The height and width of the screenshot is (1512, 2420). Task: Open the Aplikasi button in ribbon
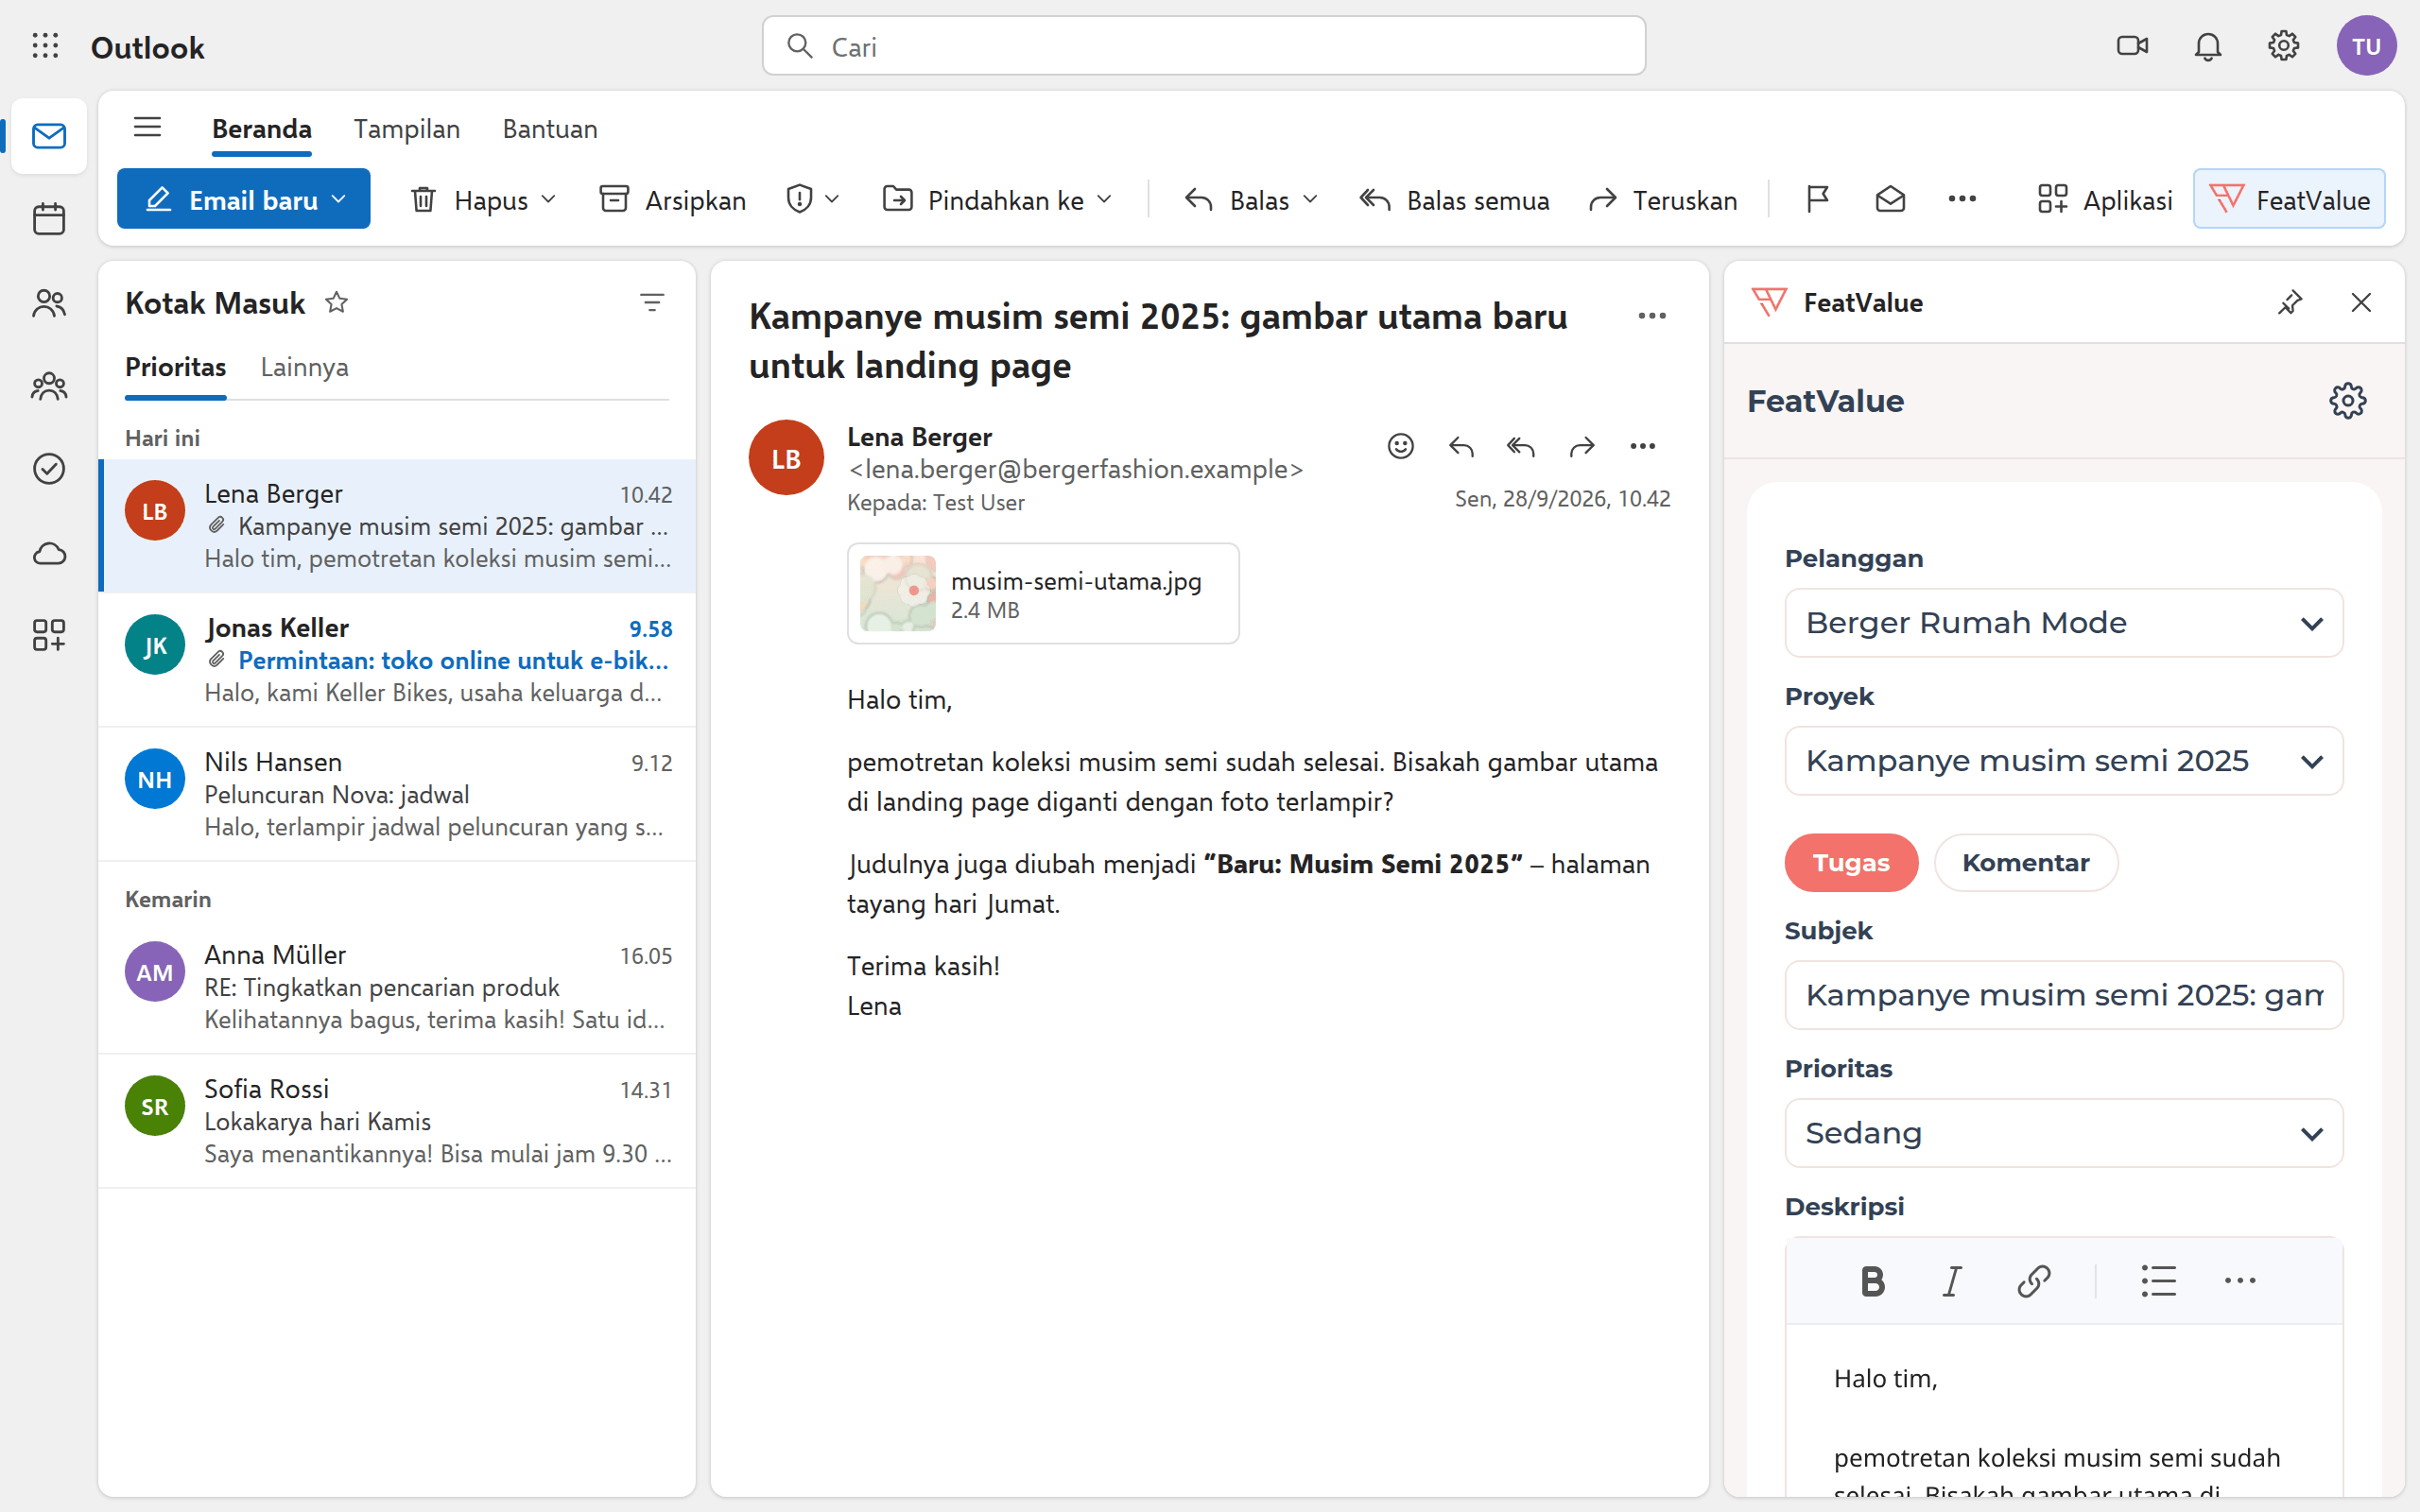point(2104,200)
